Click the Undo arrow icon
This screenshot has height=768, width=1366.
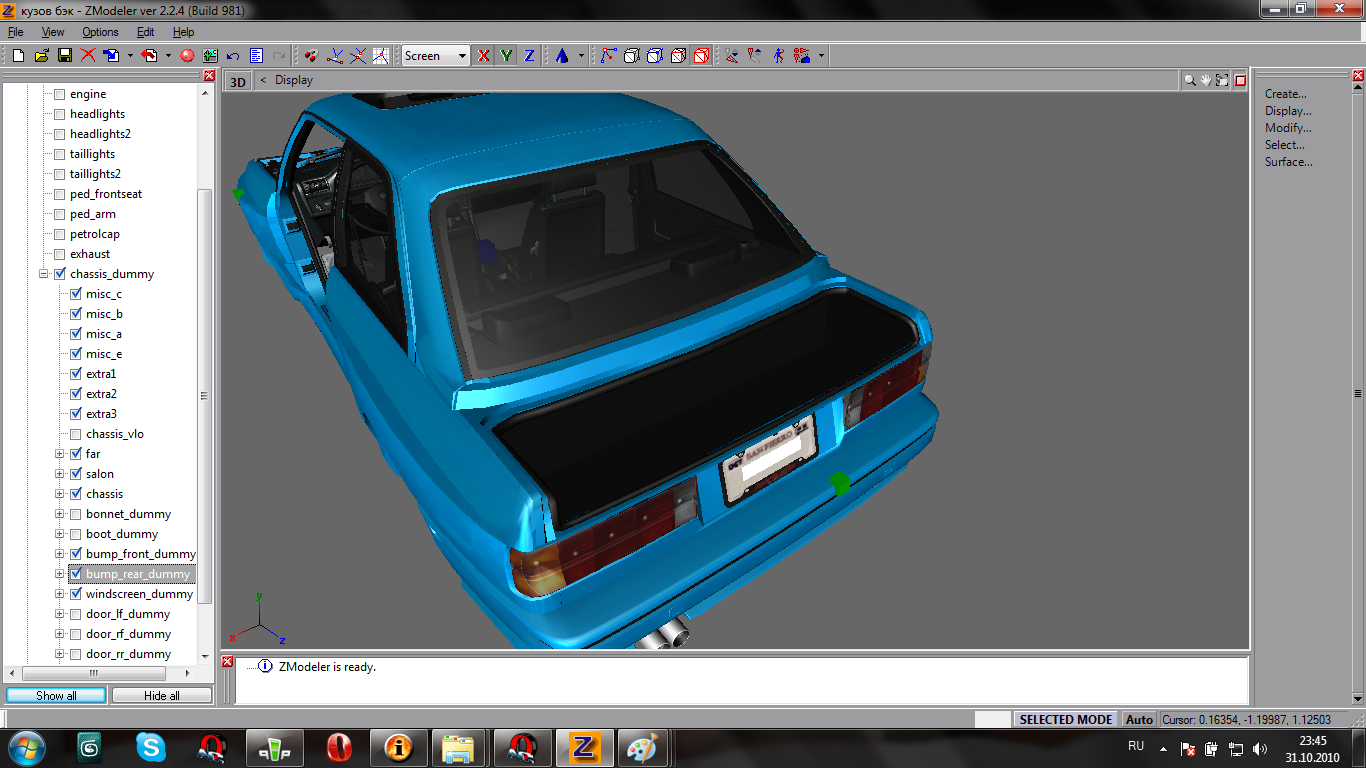(233, 56)
